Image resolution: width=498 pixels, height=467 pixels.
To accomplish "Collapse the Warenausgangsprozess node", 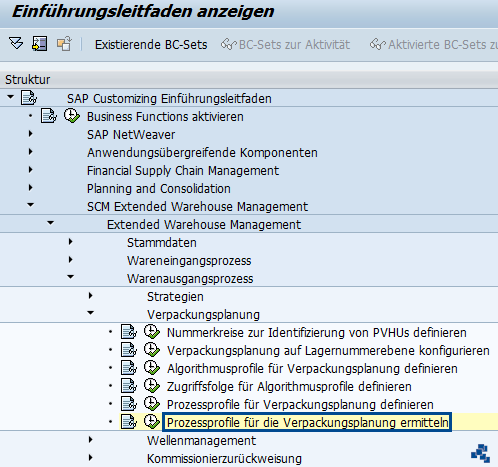I will pyautogui.click(x=70, y=277).
